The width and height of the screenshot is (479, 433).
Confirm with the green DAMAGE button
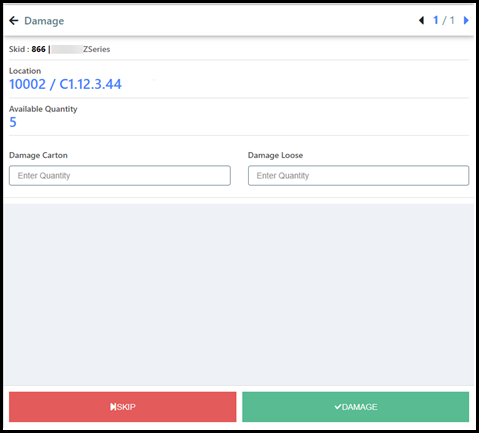tap(355, 407)
